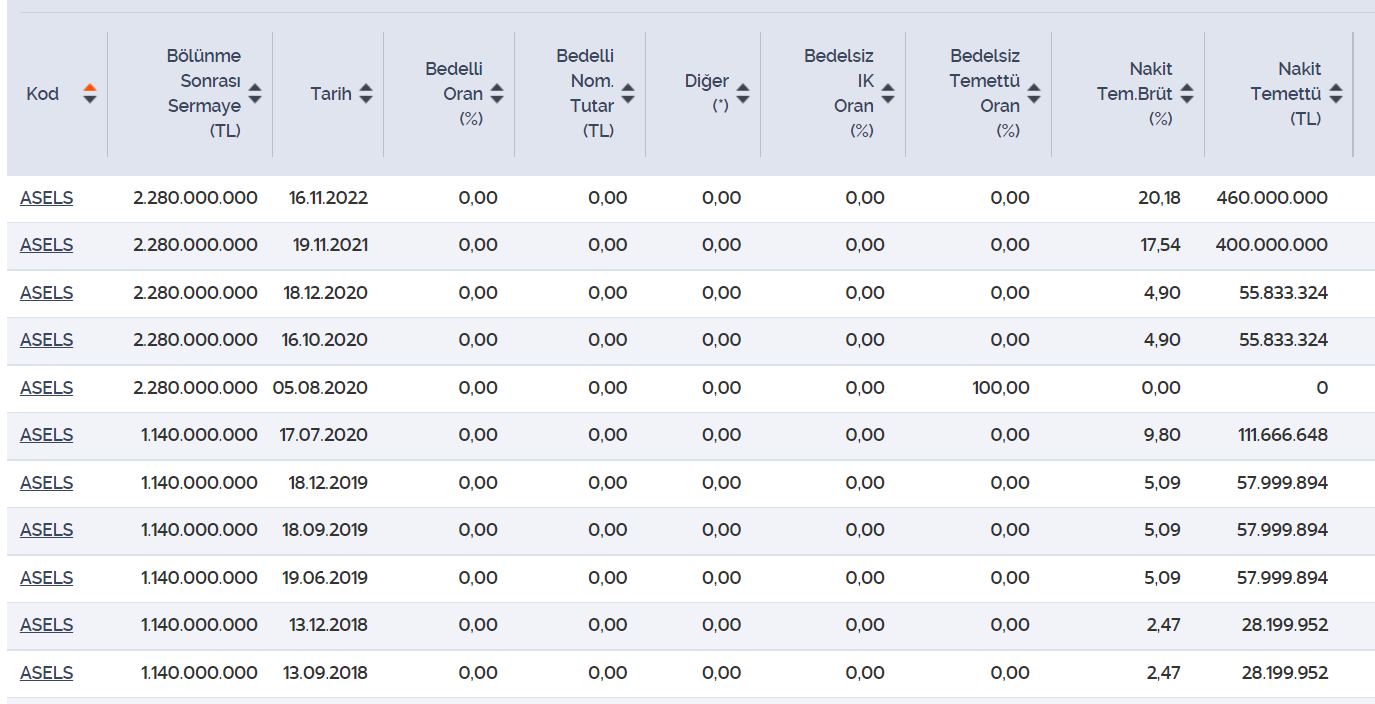
Task: Click the date 16.11.2022
Action: pos(329,198)
